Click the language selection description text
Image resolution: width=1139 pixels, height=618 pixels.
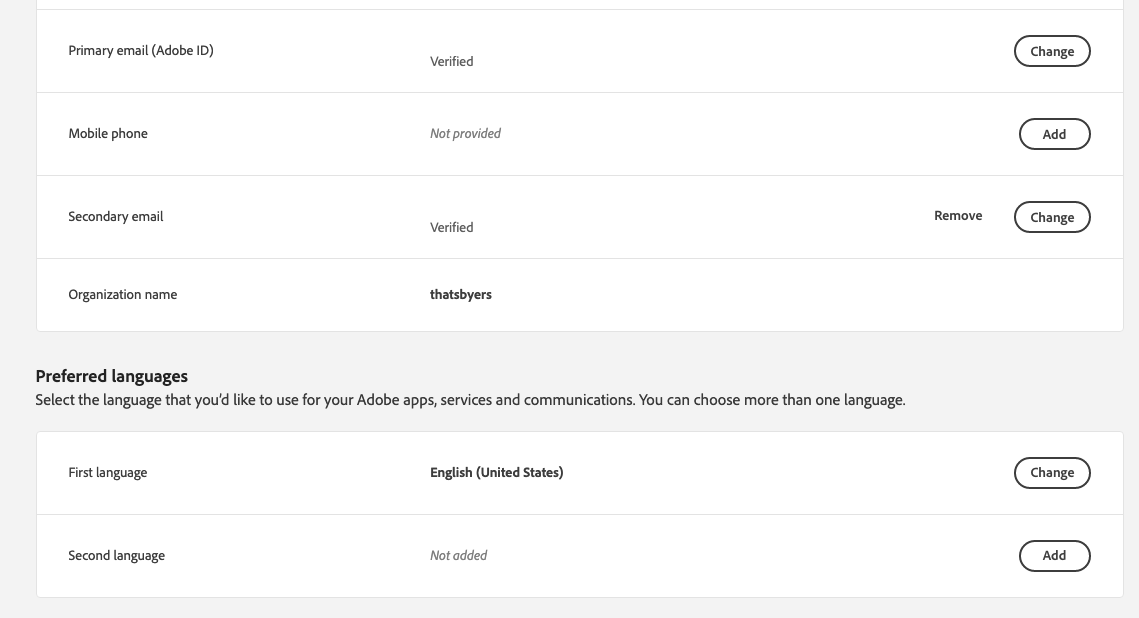click(x=470, y=399)
